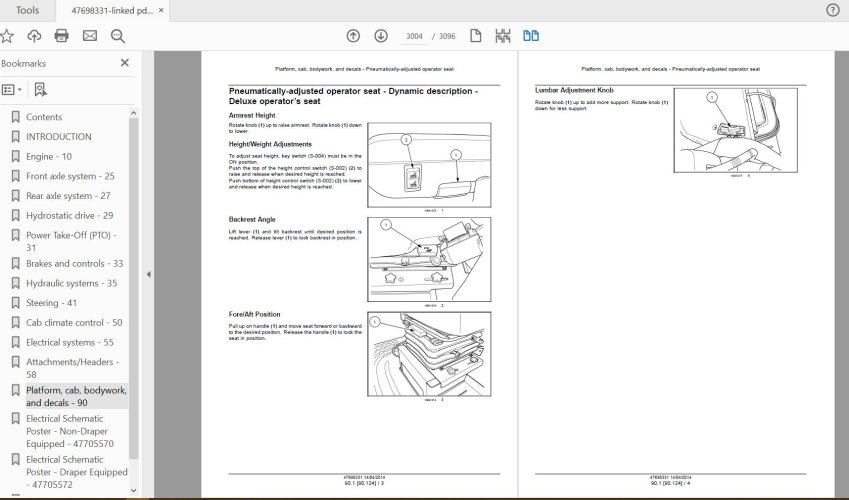The height and width of the screenshot is (500, 849).
Task: Jump to Cab climate control - 50 bookmark
Action: 74,322
